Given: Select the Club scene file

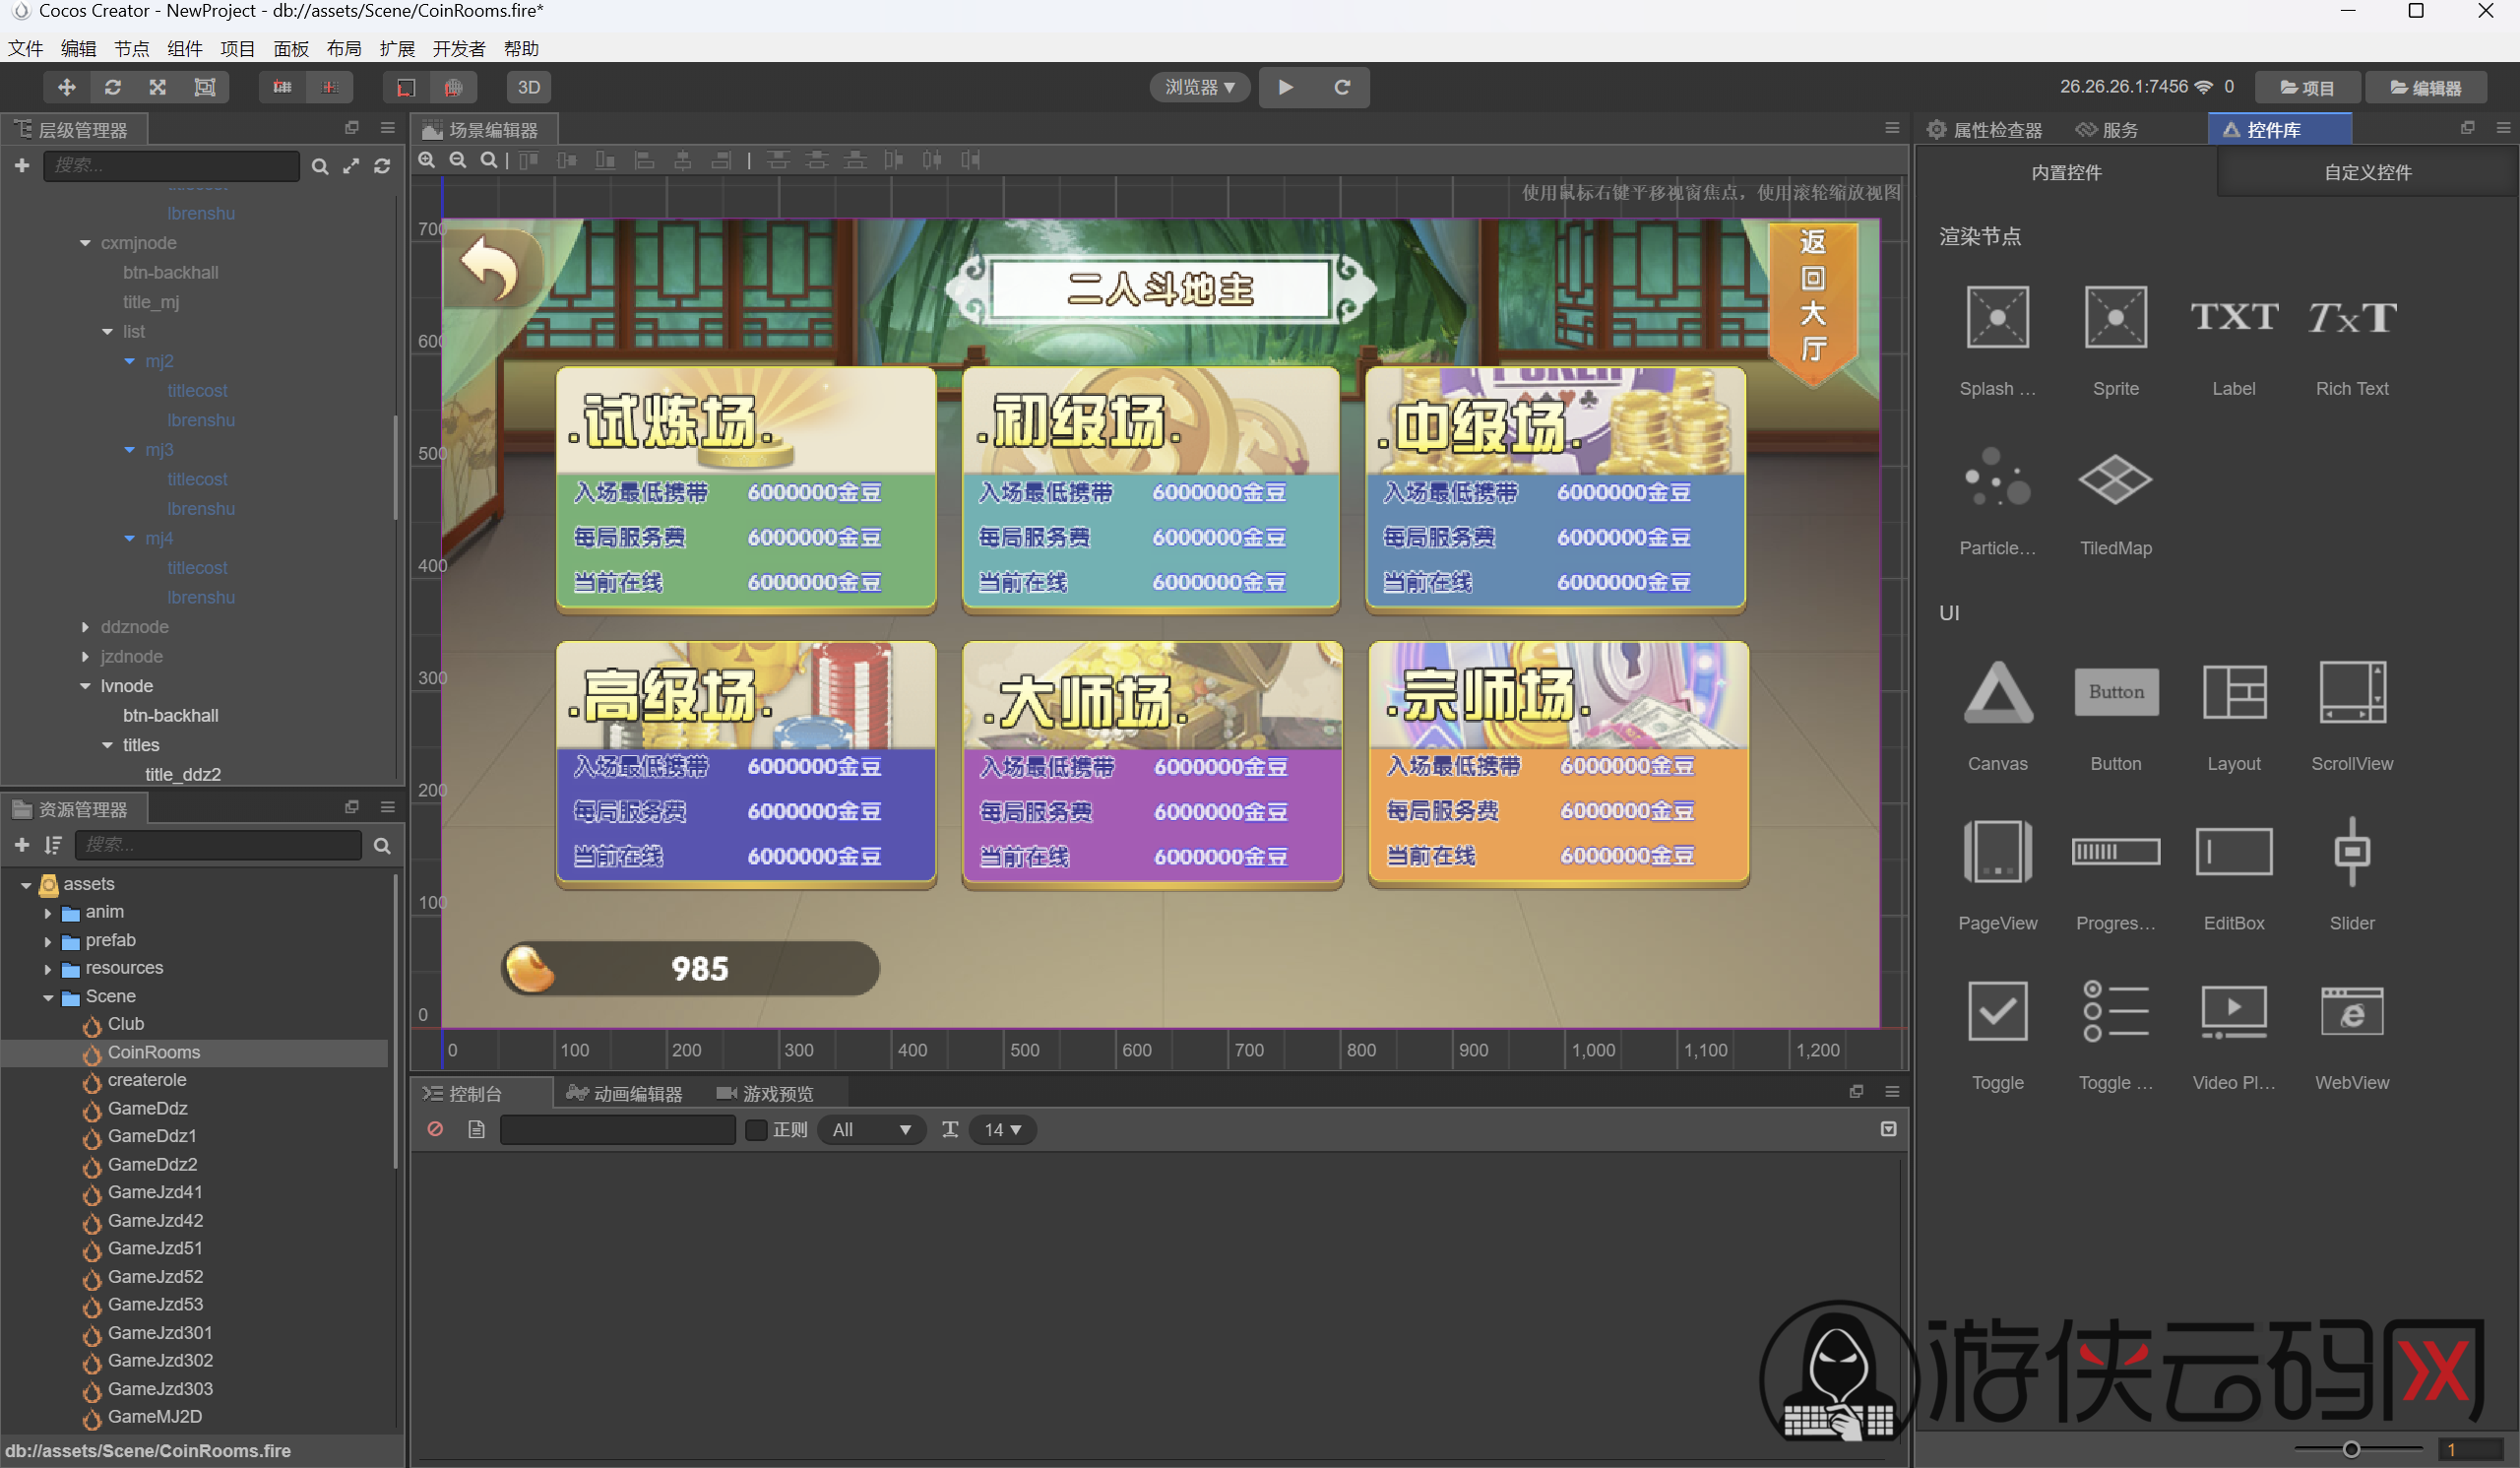Looking at the screenshot, I should tap(126, 1024).
